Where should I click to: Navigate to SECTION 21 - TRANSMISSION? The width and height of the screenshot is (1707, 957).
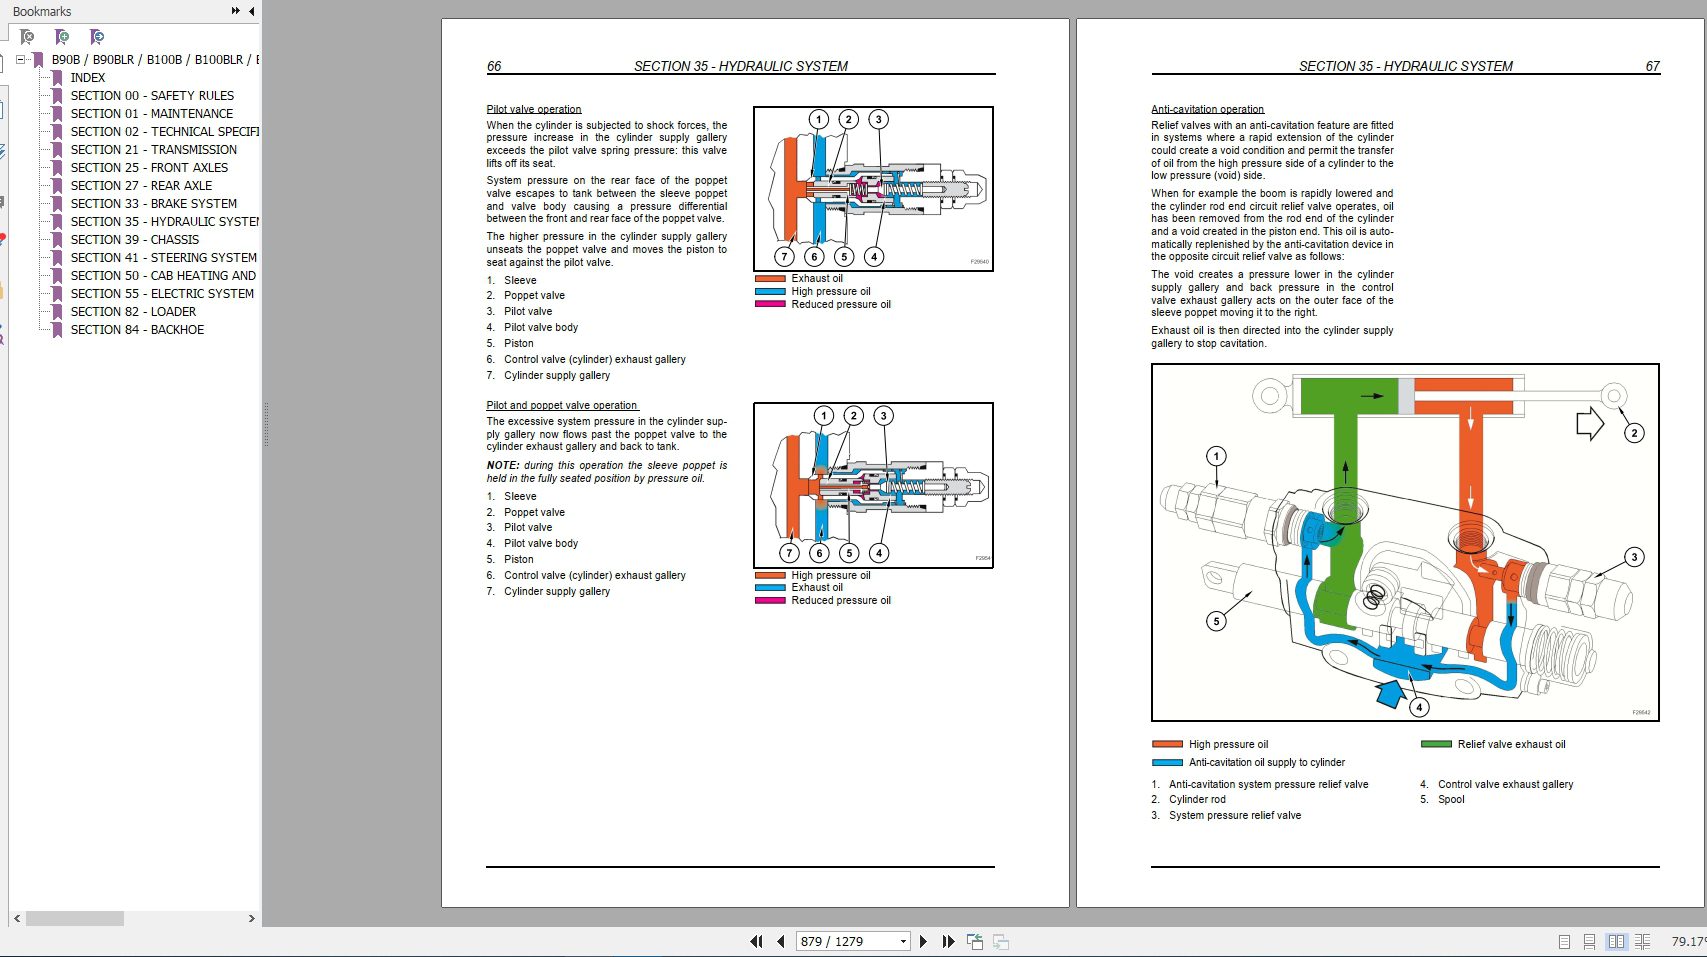pyautogui.click(x=153, y=149)
